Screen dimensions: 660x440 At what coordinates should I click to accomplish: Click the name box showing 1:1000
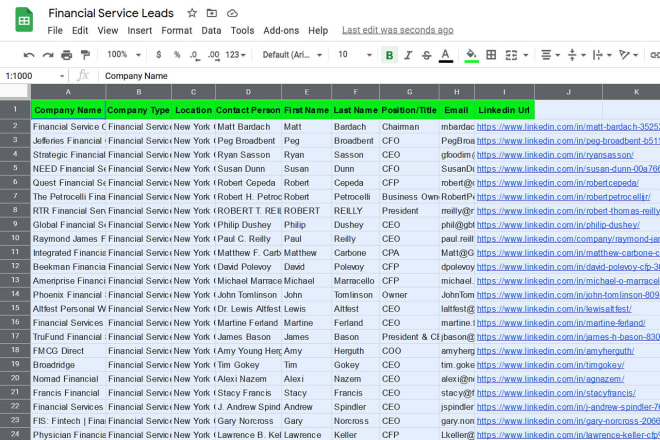[x=34, y=76]
